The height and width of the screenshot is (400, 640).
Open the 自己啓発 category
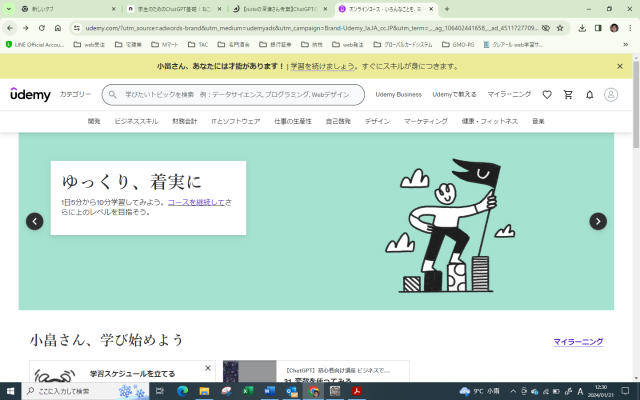click(338, 121)
